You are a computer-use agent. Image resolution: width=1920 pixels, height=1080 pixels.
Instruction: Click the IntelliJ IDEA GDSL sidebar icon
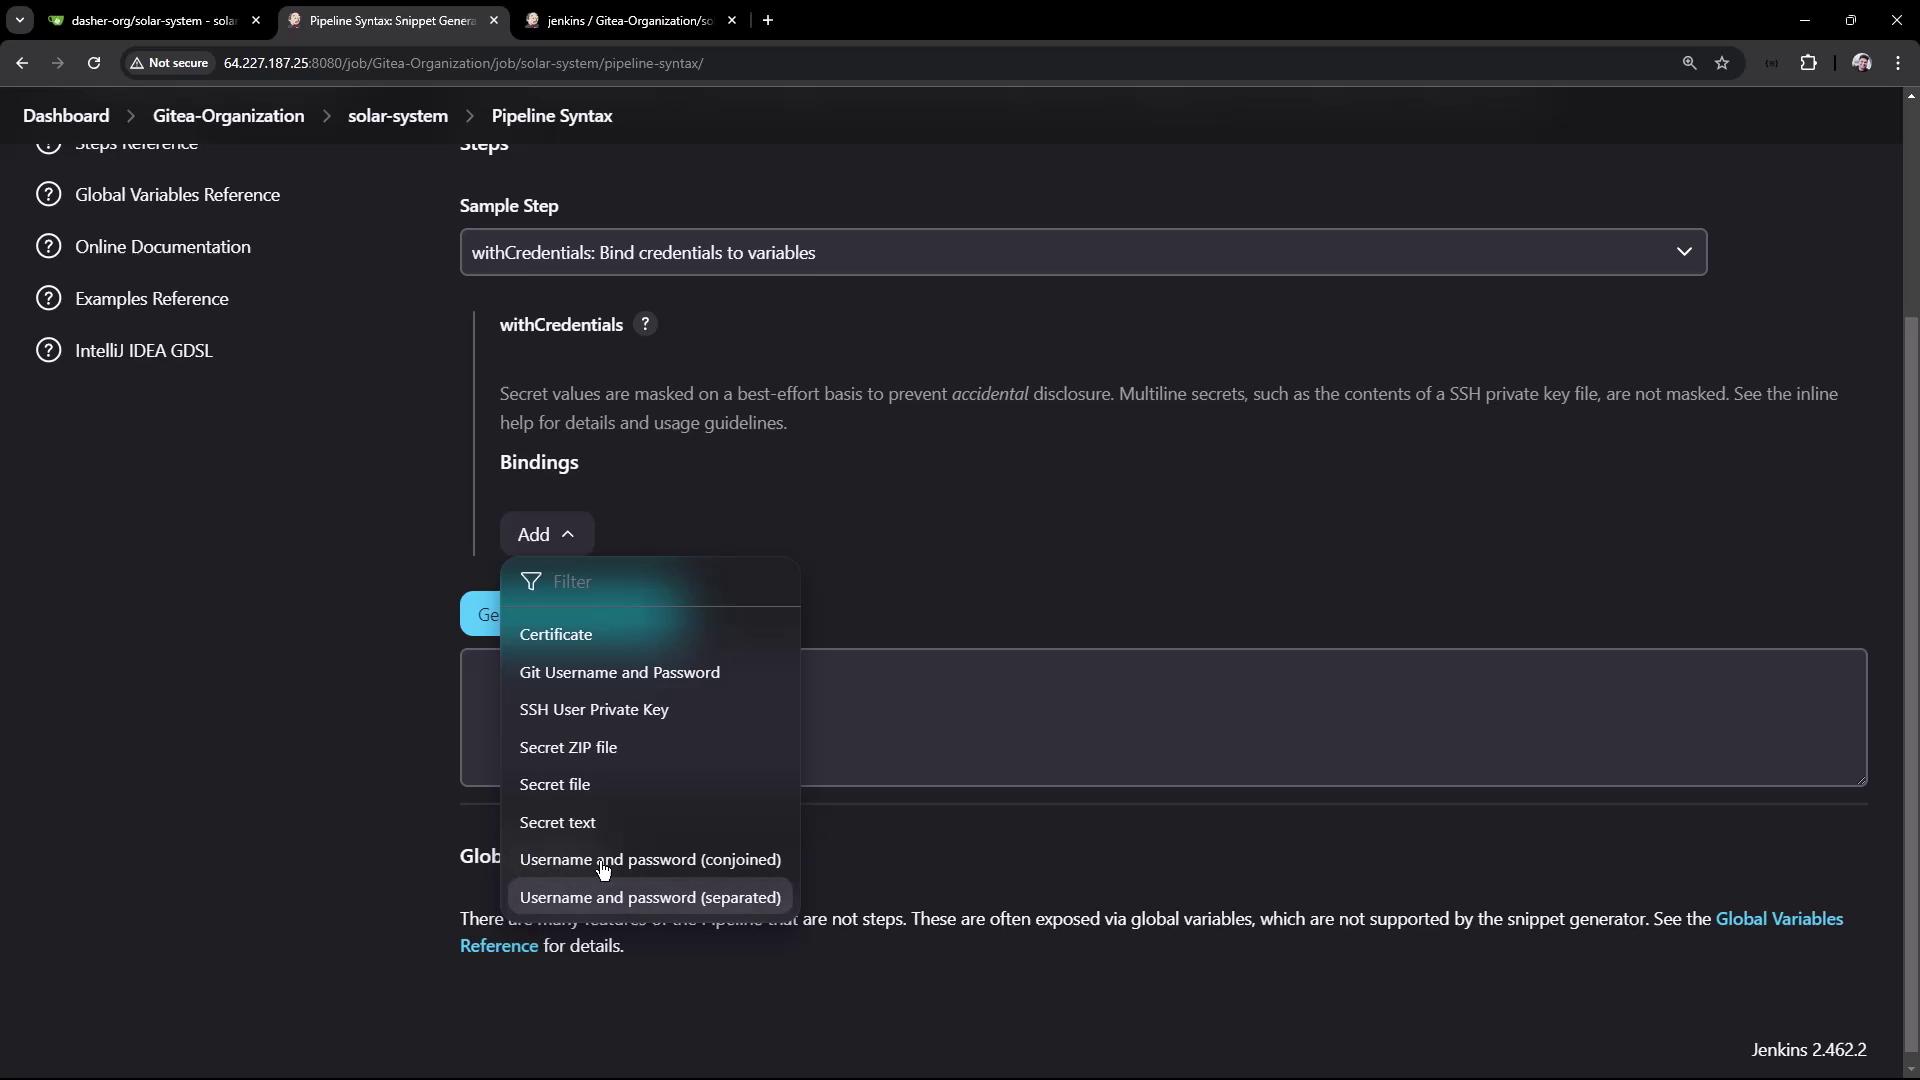48,350
